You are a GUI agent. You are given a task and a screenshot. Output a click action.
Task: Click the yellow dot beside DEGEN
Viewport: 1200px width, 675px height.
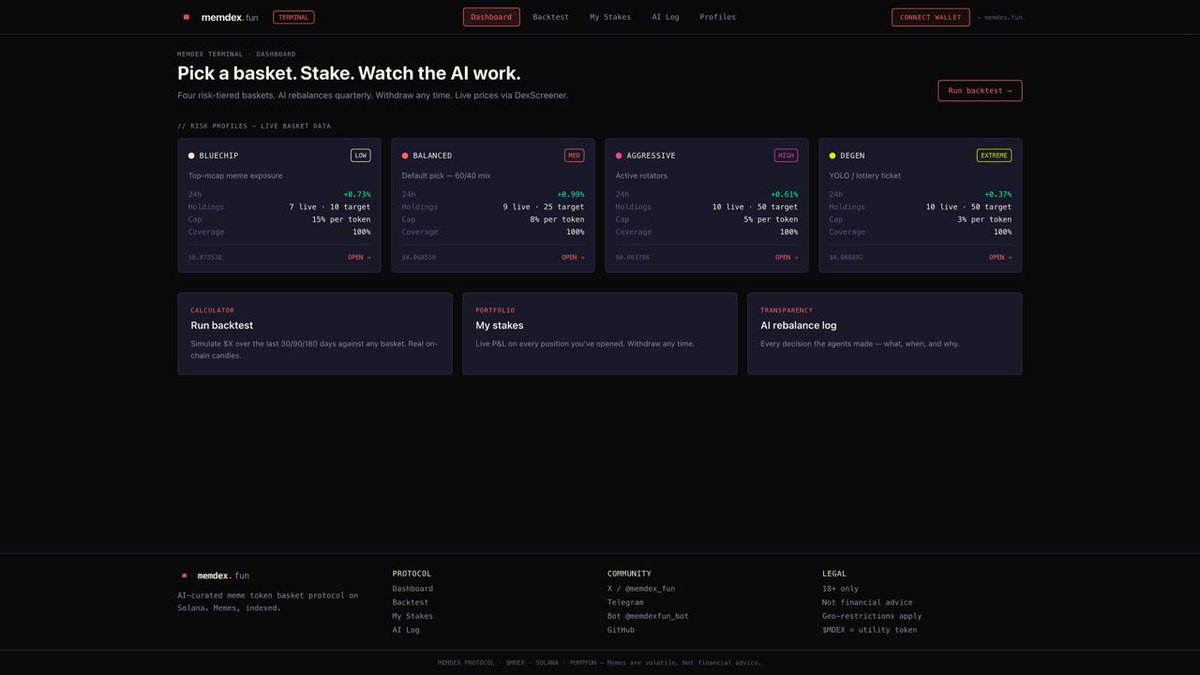click(x=832, y=156)
